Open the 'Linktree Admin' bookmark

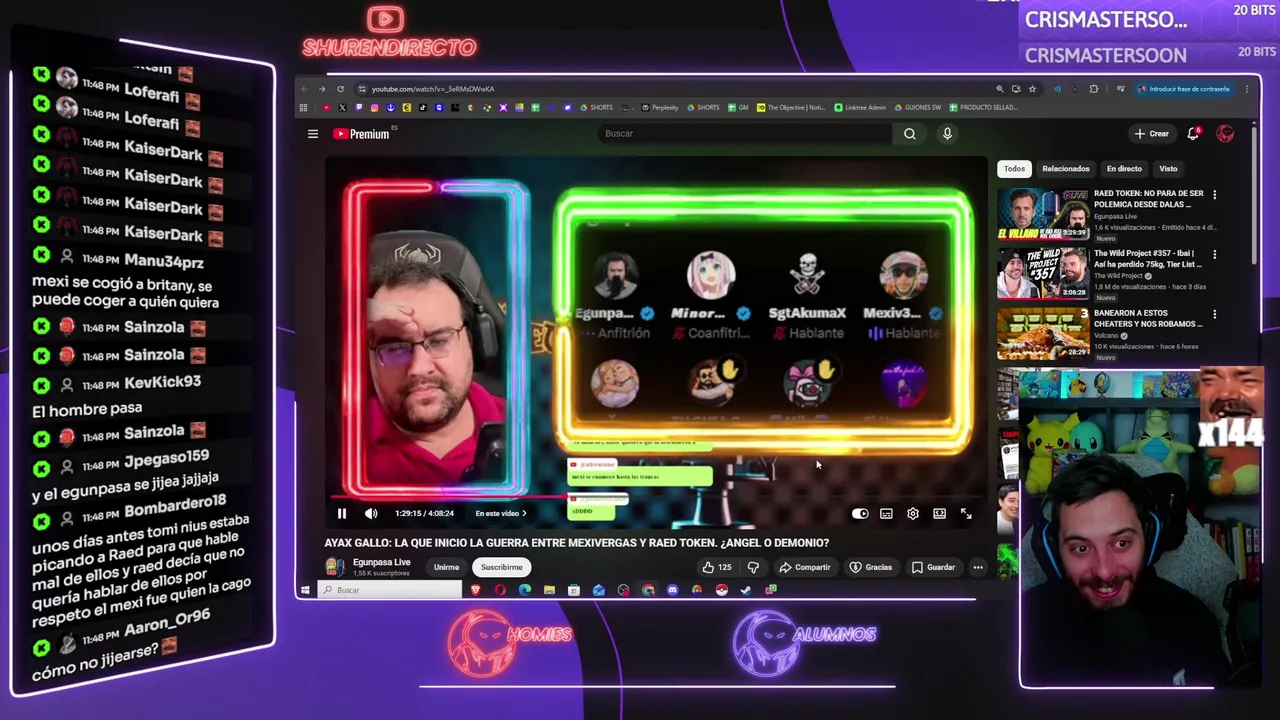click(860, 107)
